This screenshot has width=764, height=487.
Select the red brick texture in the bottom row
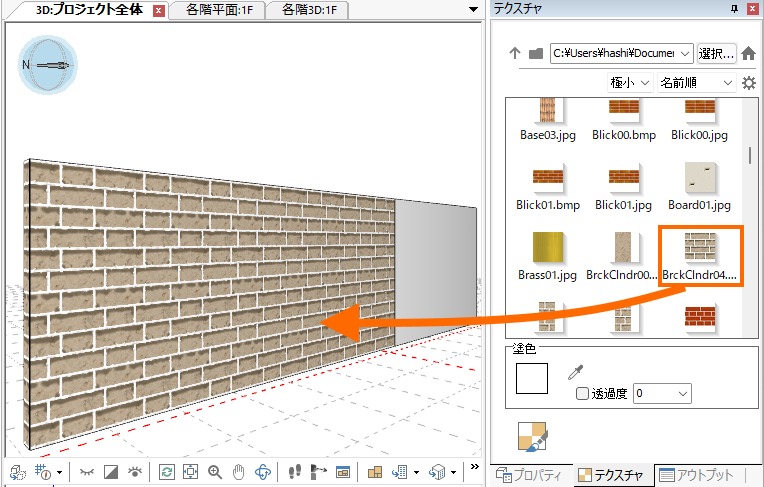click(700, 317)
